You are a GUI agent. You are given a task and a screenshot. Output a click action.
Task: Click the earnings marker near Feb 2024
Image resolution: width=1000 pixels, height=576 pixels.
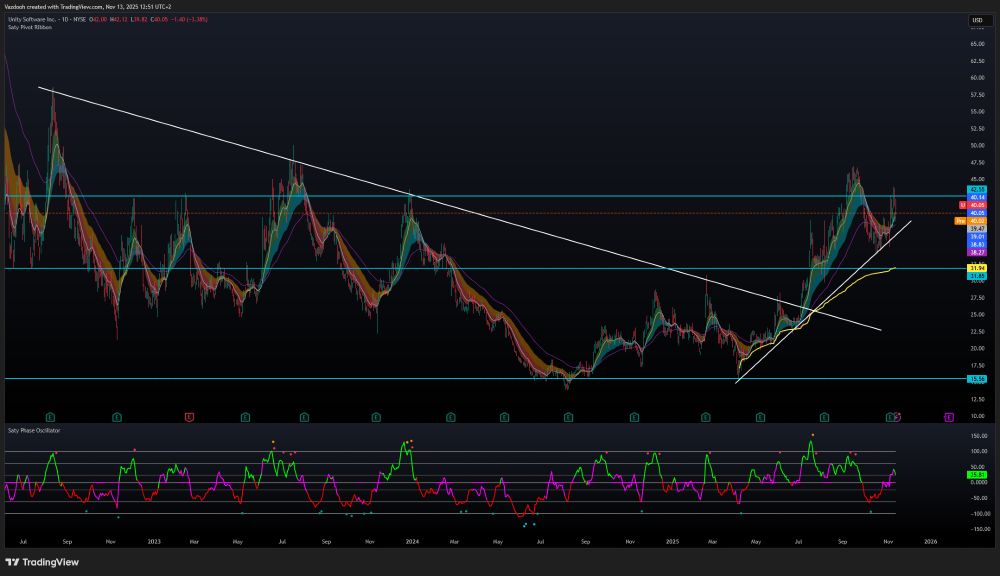click(x=451, y=417)
